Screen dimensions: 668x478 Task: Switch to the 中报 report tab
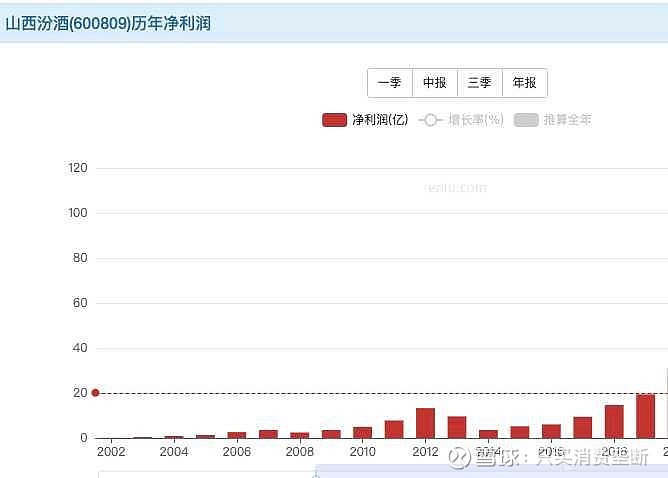point(435,83)
